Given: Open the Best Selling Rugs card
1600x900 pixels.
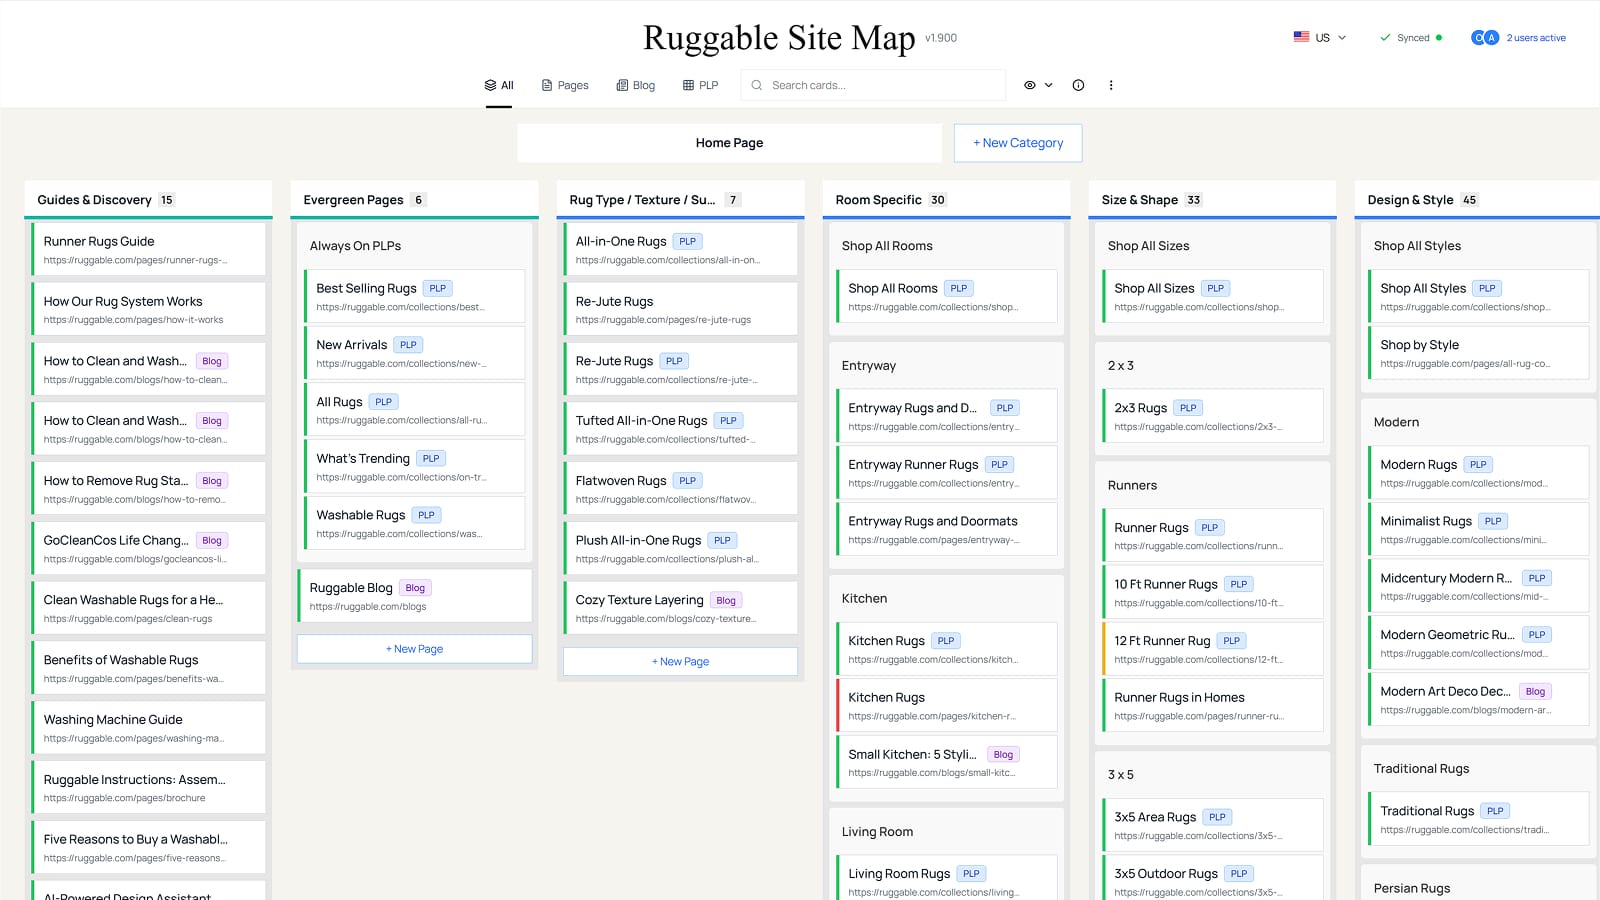Looking at the screenshot, I should 415,296.
